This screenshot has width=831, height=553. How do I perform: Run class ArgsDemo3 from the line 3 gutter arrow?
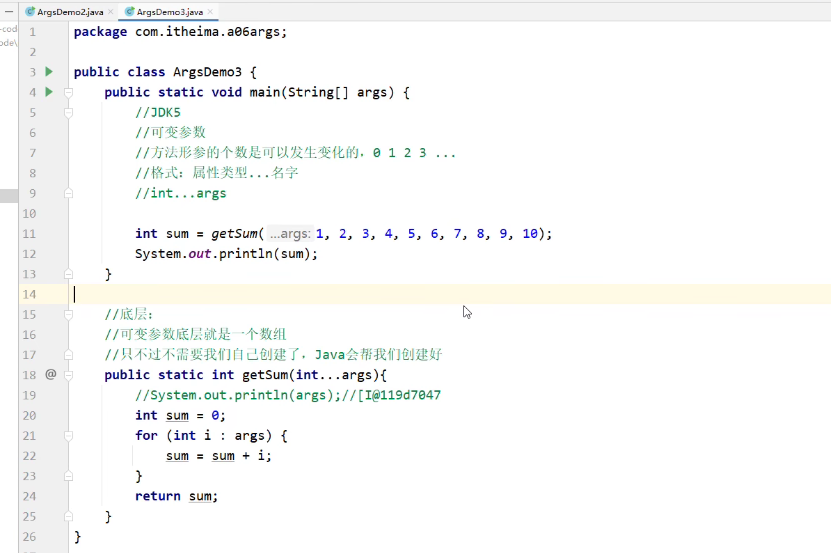pos(49,72)
